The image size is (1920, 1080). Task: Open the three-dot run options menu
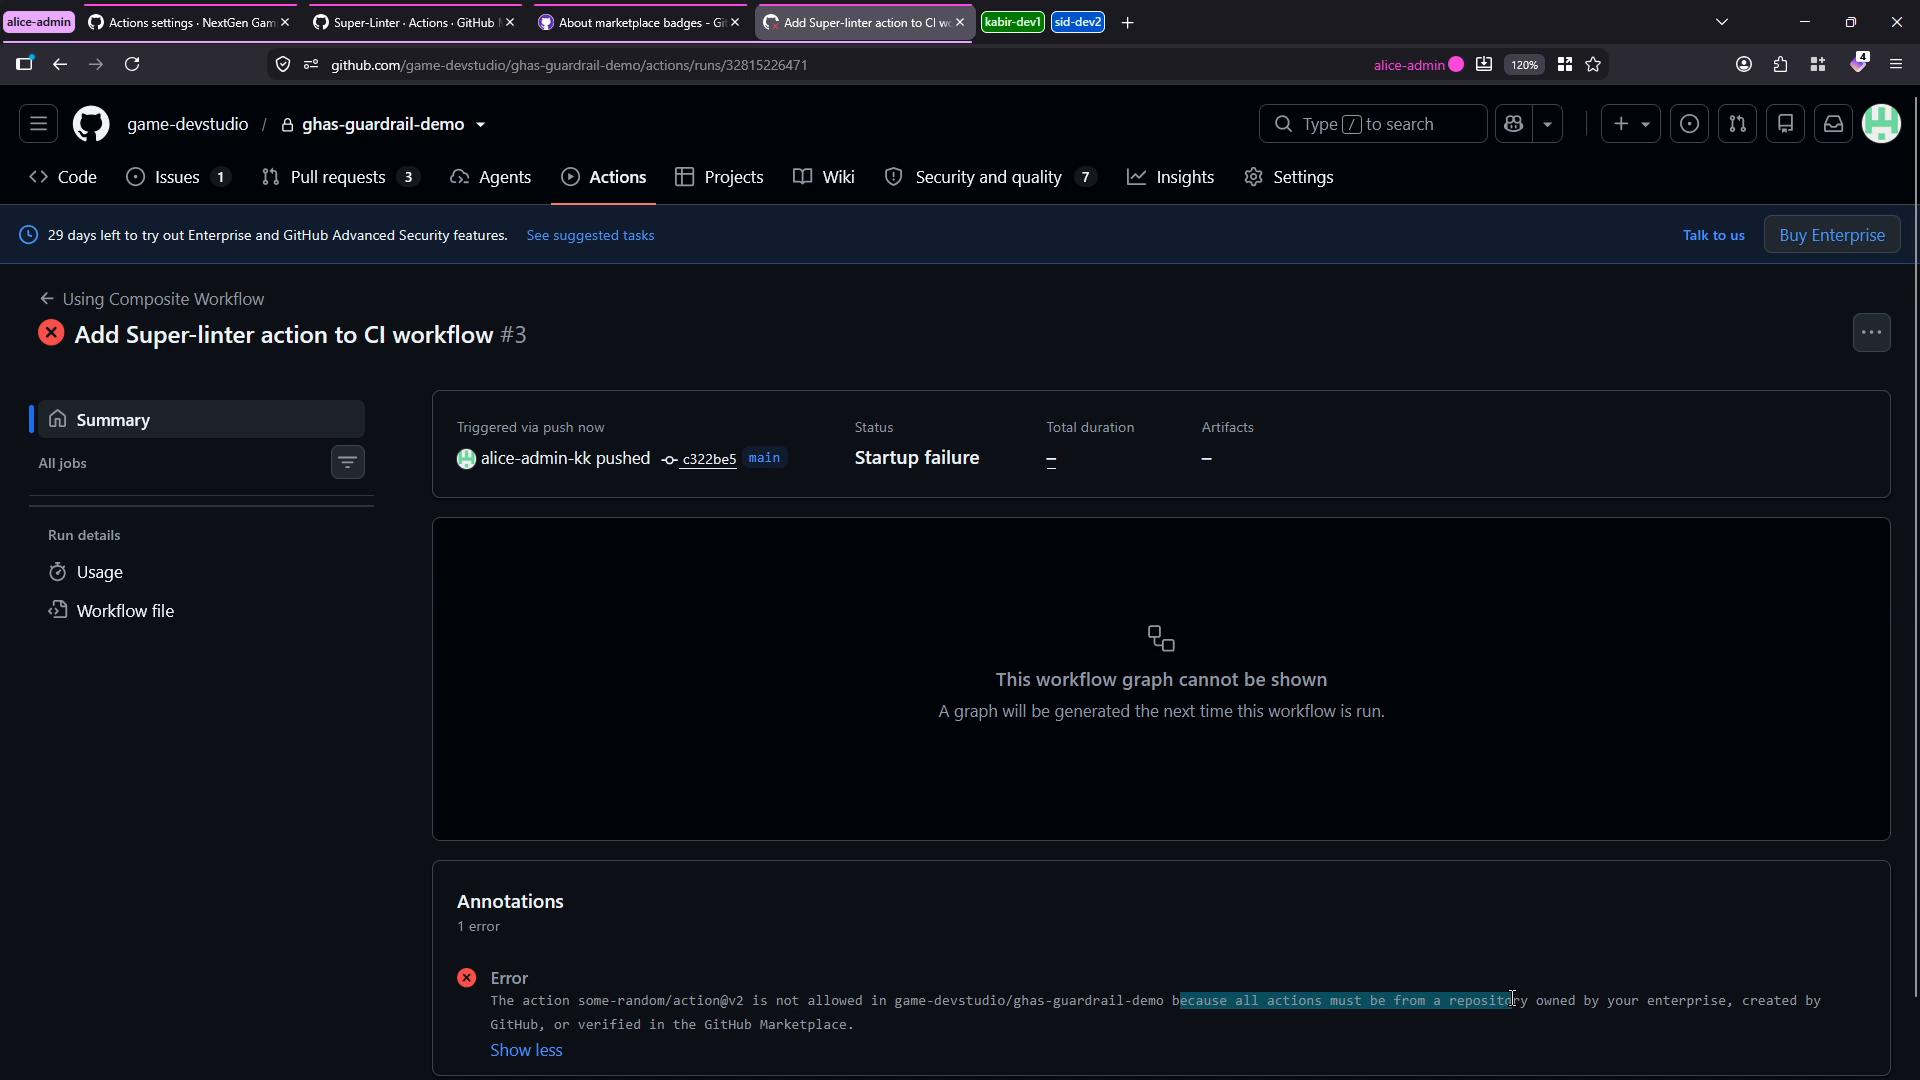click(x=1871, y=333)
